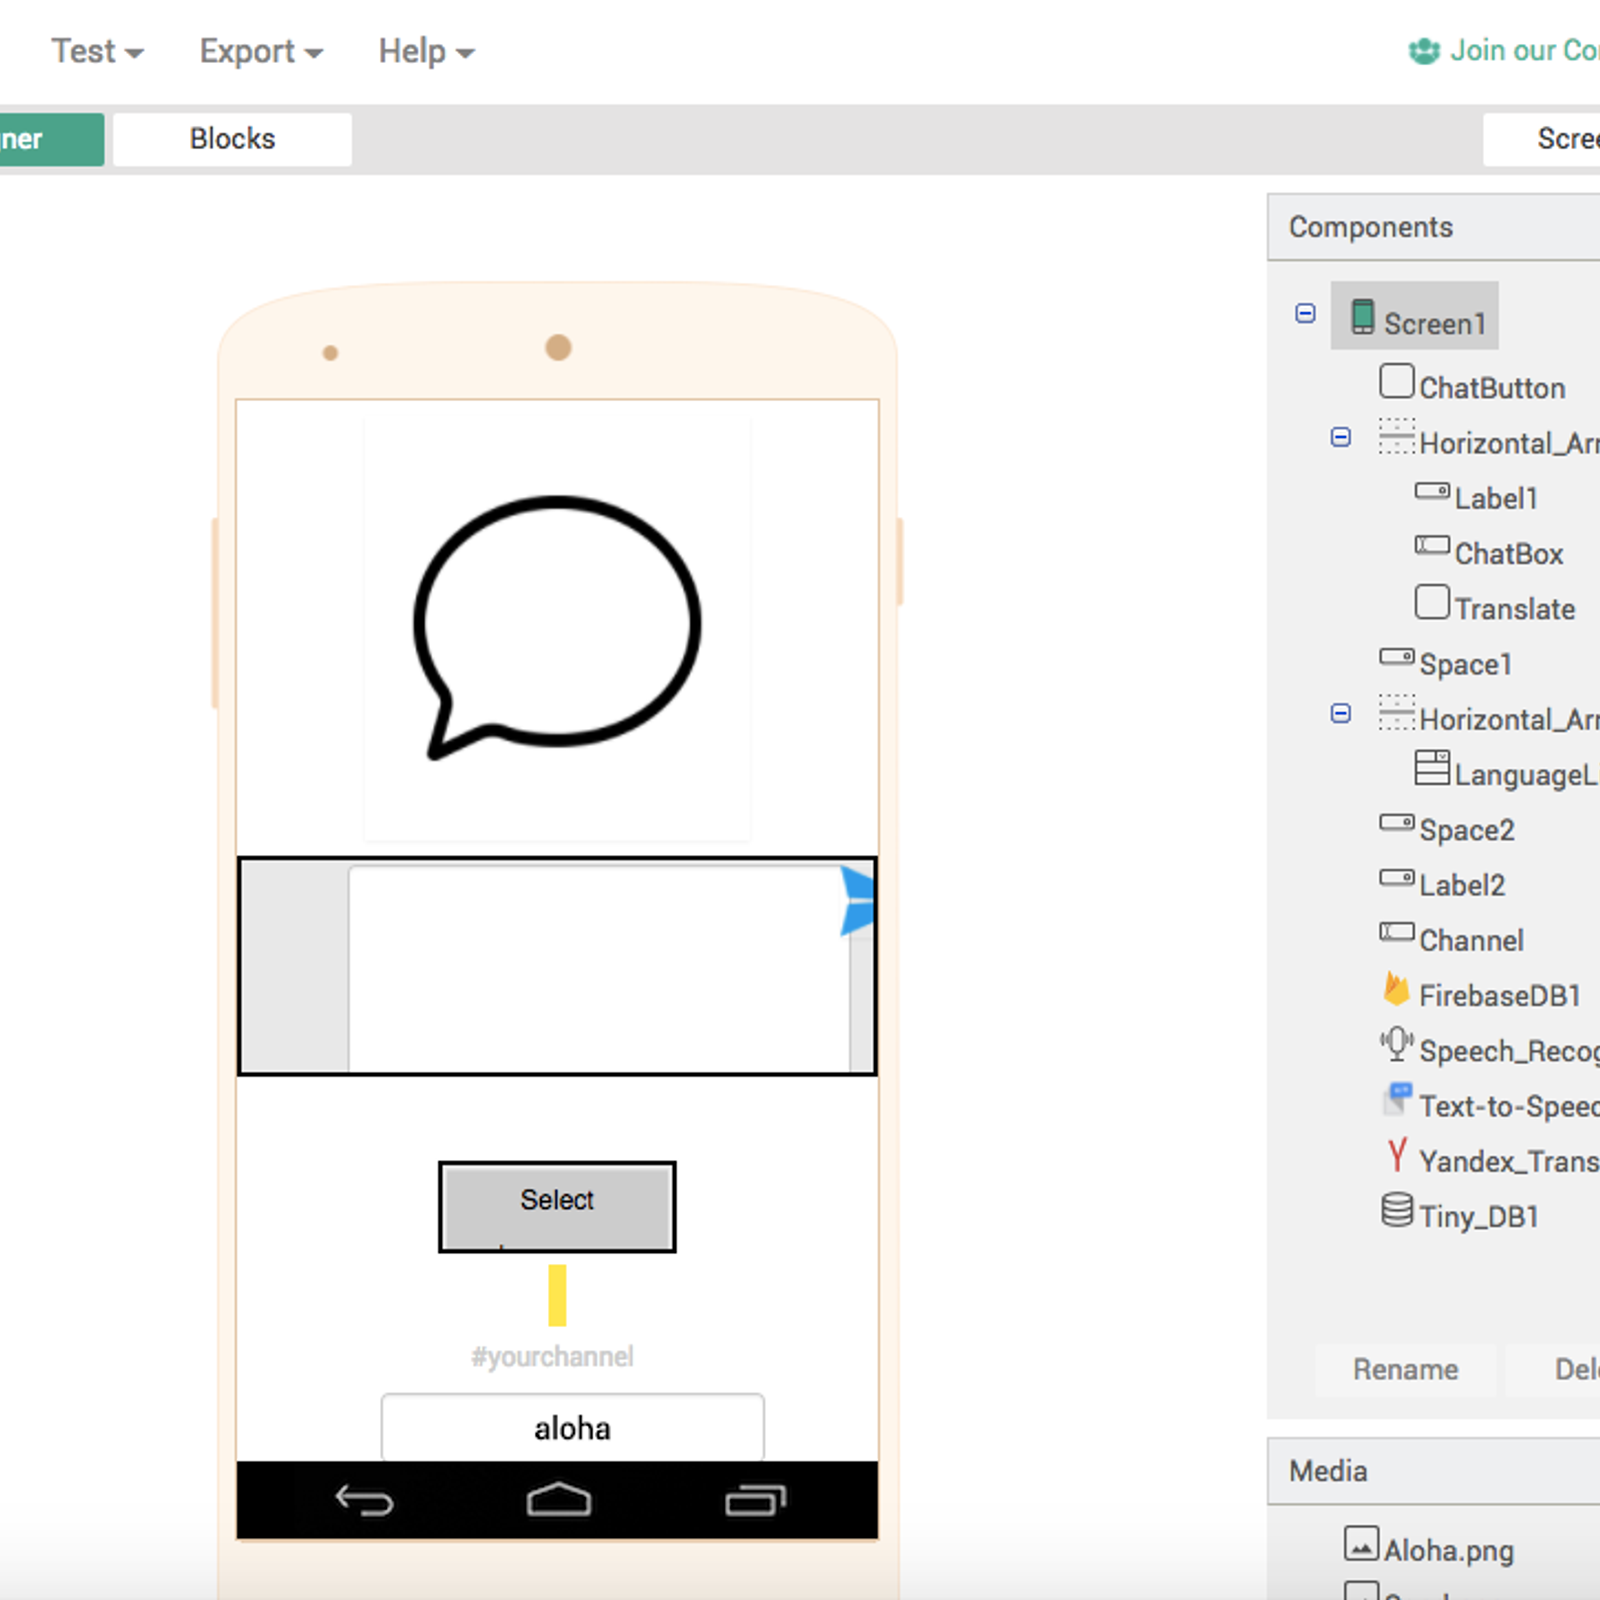Image resolution: width=1600 pixels, height=1600 pixels.
Task: Open the Export menu
Action: point(260,51)
